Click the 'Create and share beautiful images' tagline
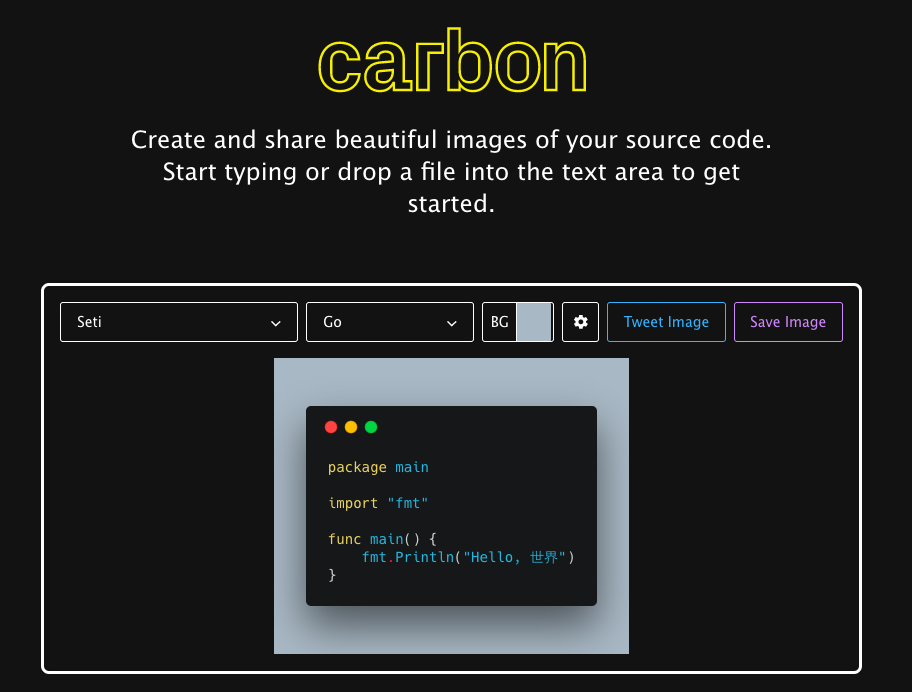Viewport: 912px width, 692px height. (x=451, y=172)
